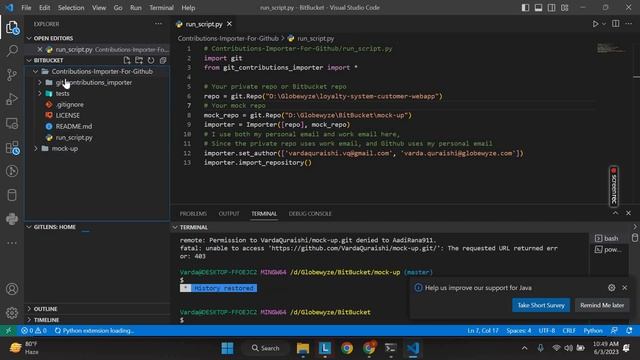The height and width of the screenshot is (360, 640).
Task: Switch to the Debug Console tab
Action: pyautogui.click(x=310, y=213)
